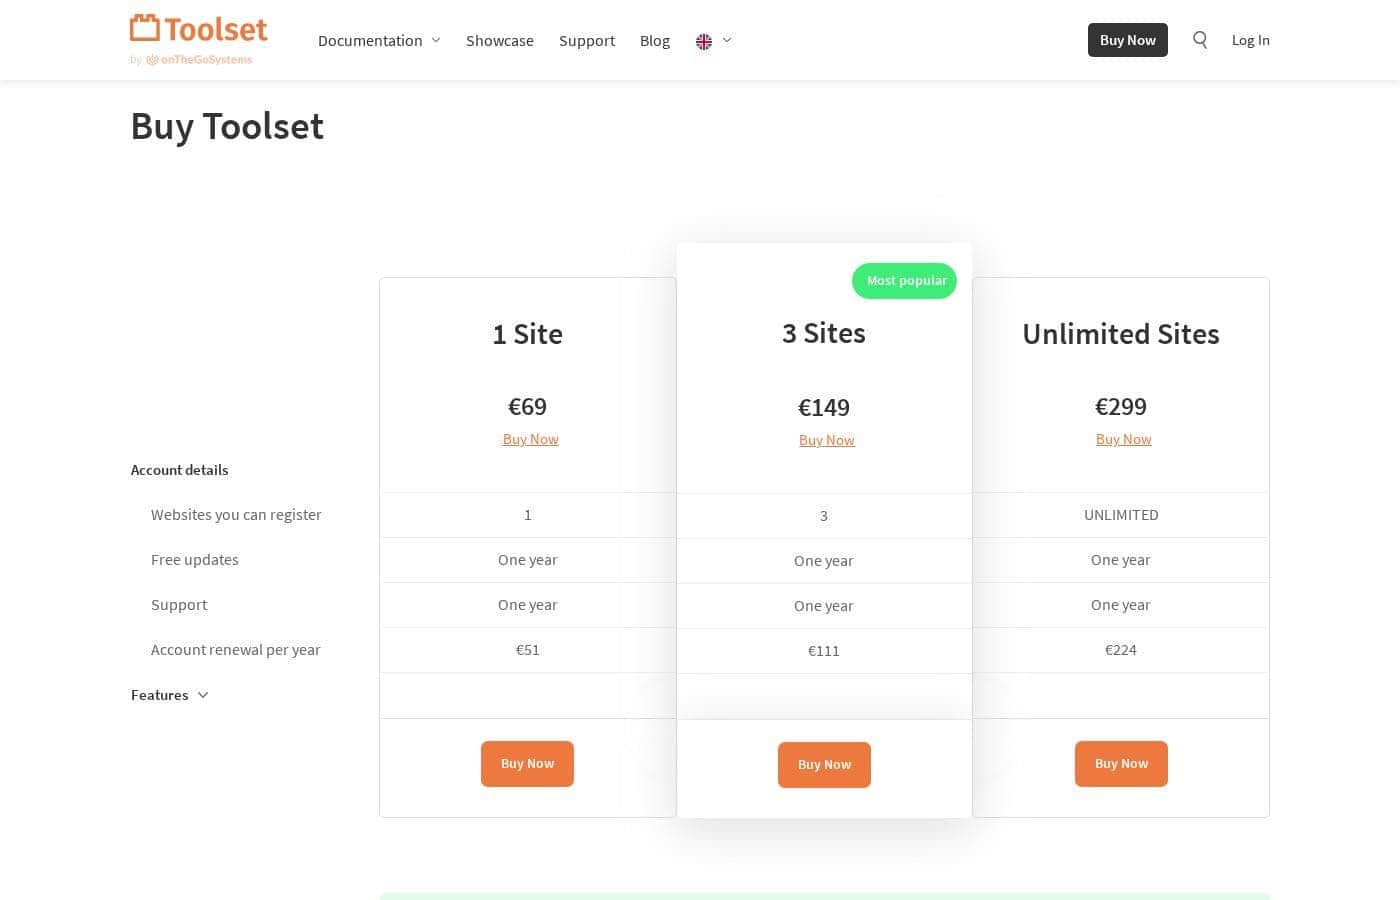Click the €299 price

[1121, 407]
